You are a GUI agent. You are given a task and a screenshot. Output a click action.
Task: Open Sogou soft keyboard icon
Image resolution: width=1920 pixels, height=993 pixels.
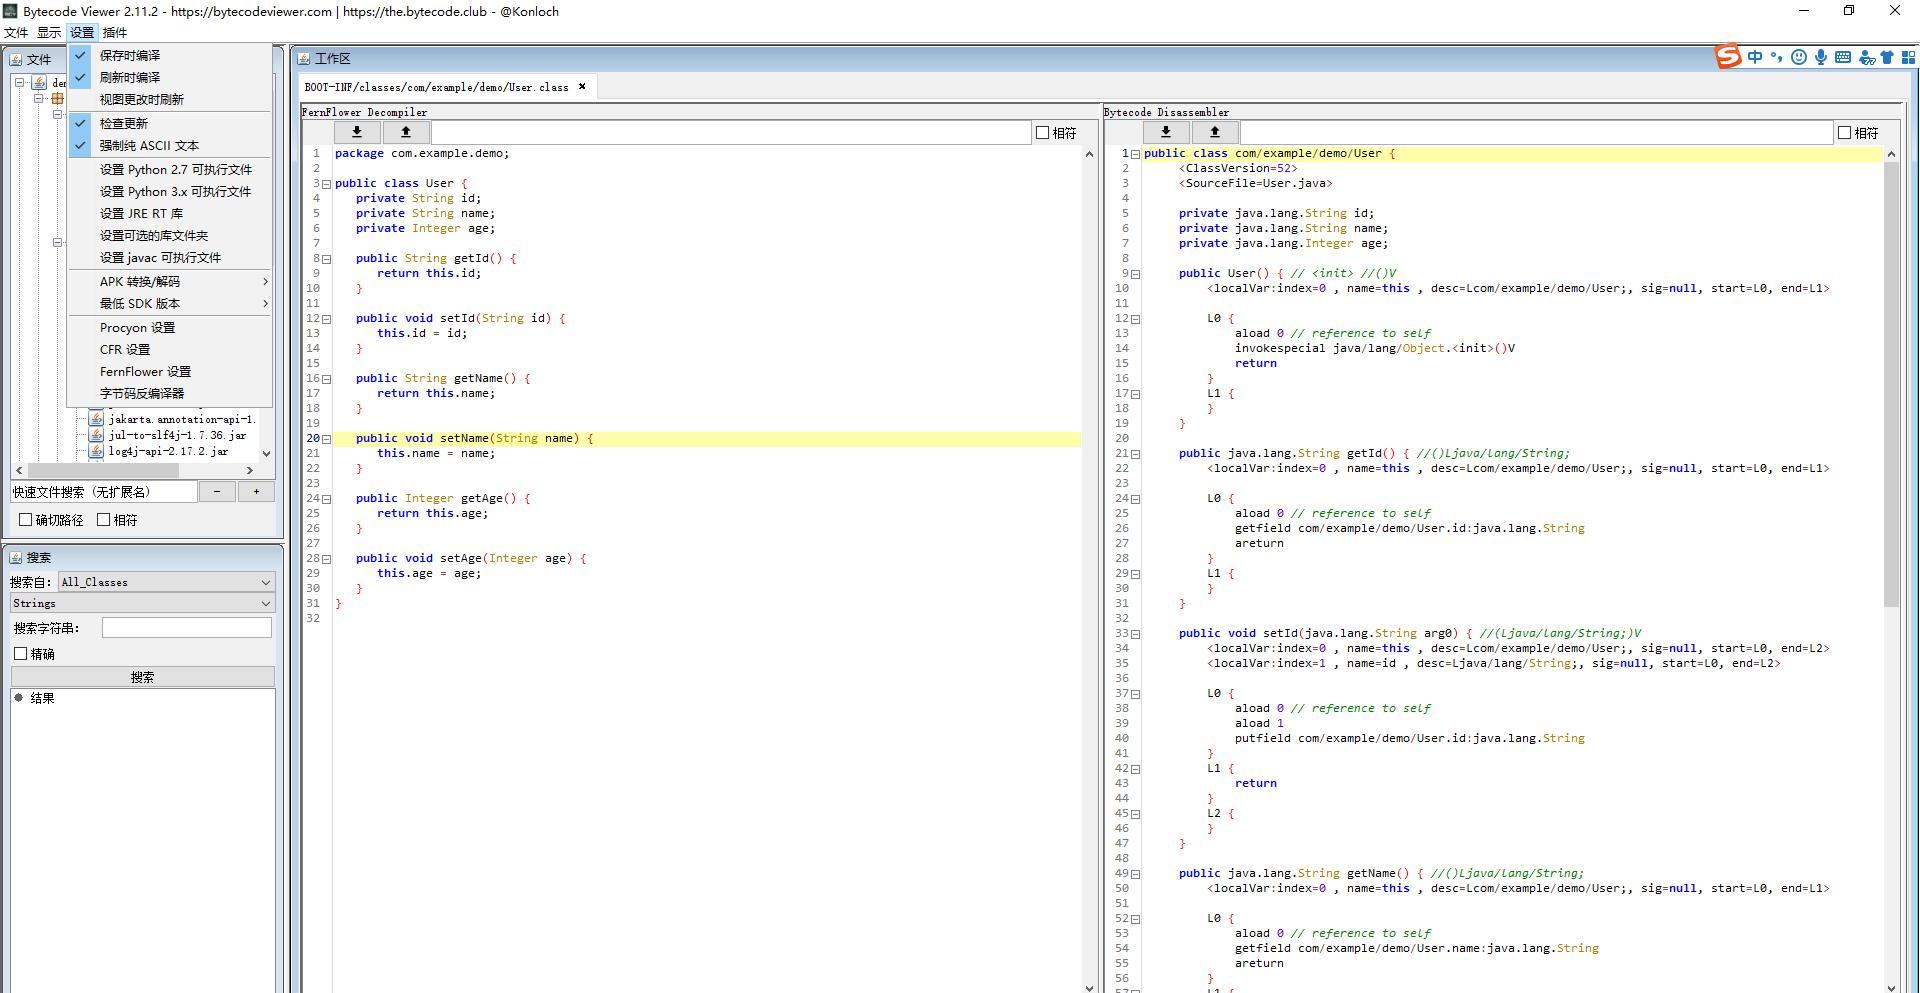click(1843, 57)
